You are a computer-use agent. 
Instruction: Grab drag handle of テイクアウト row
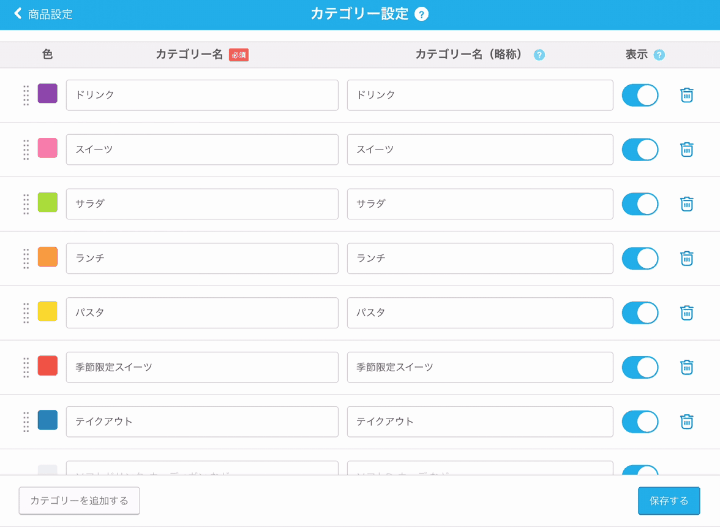(x=26, y=421)
